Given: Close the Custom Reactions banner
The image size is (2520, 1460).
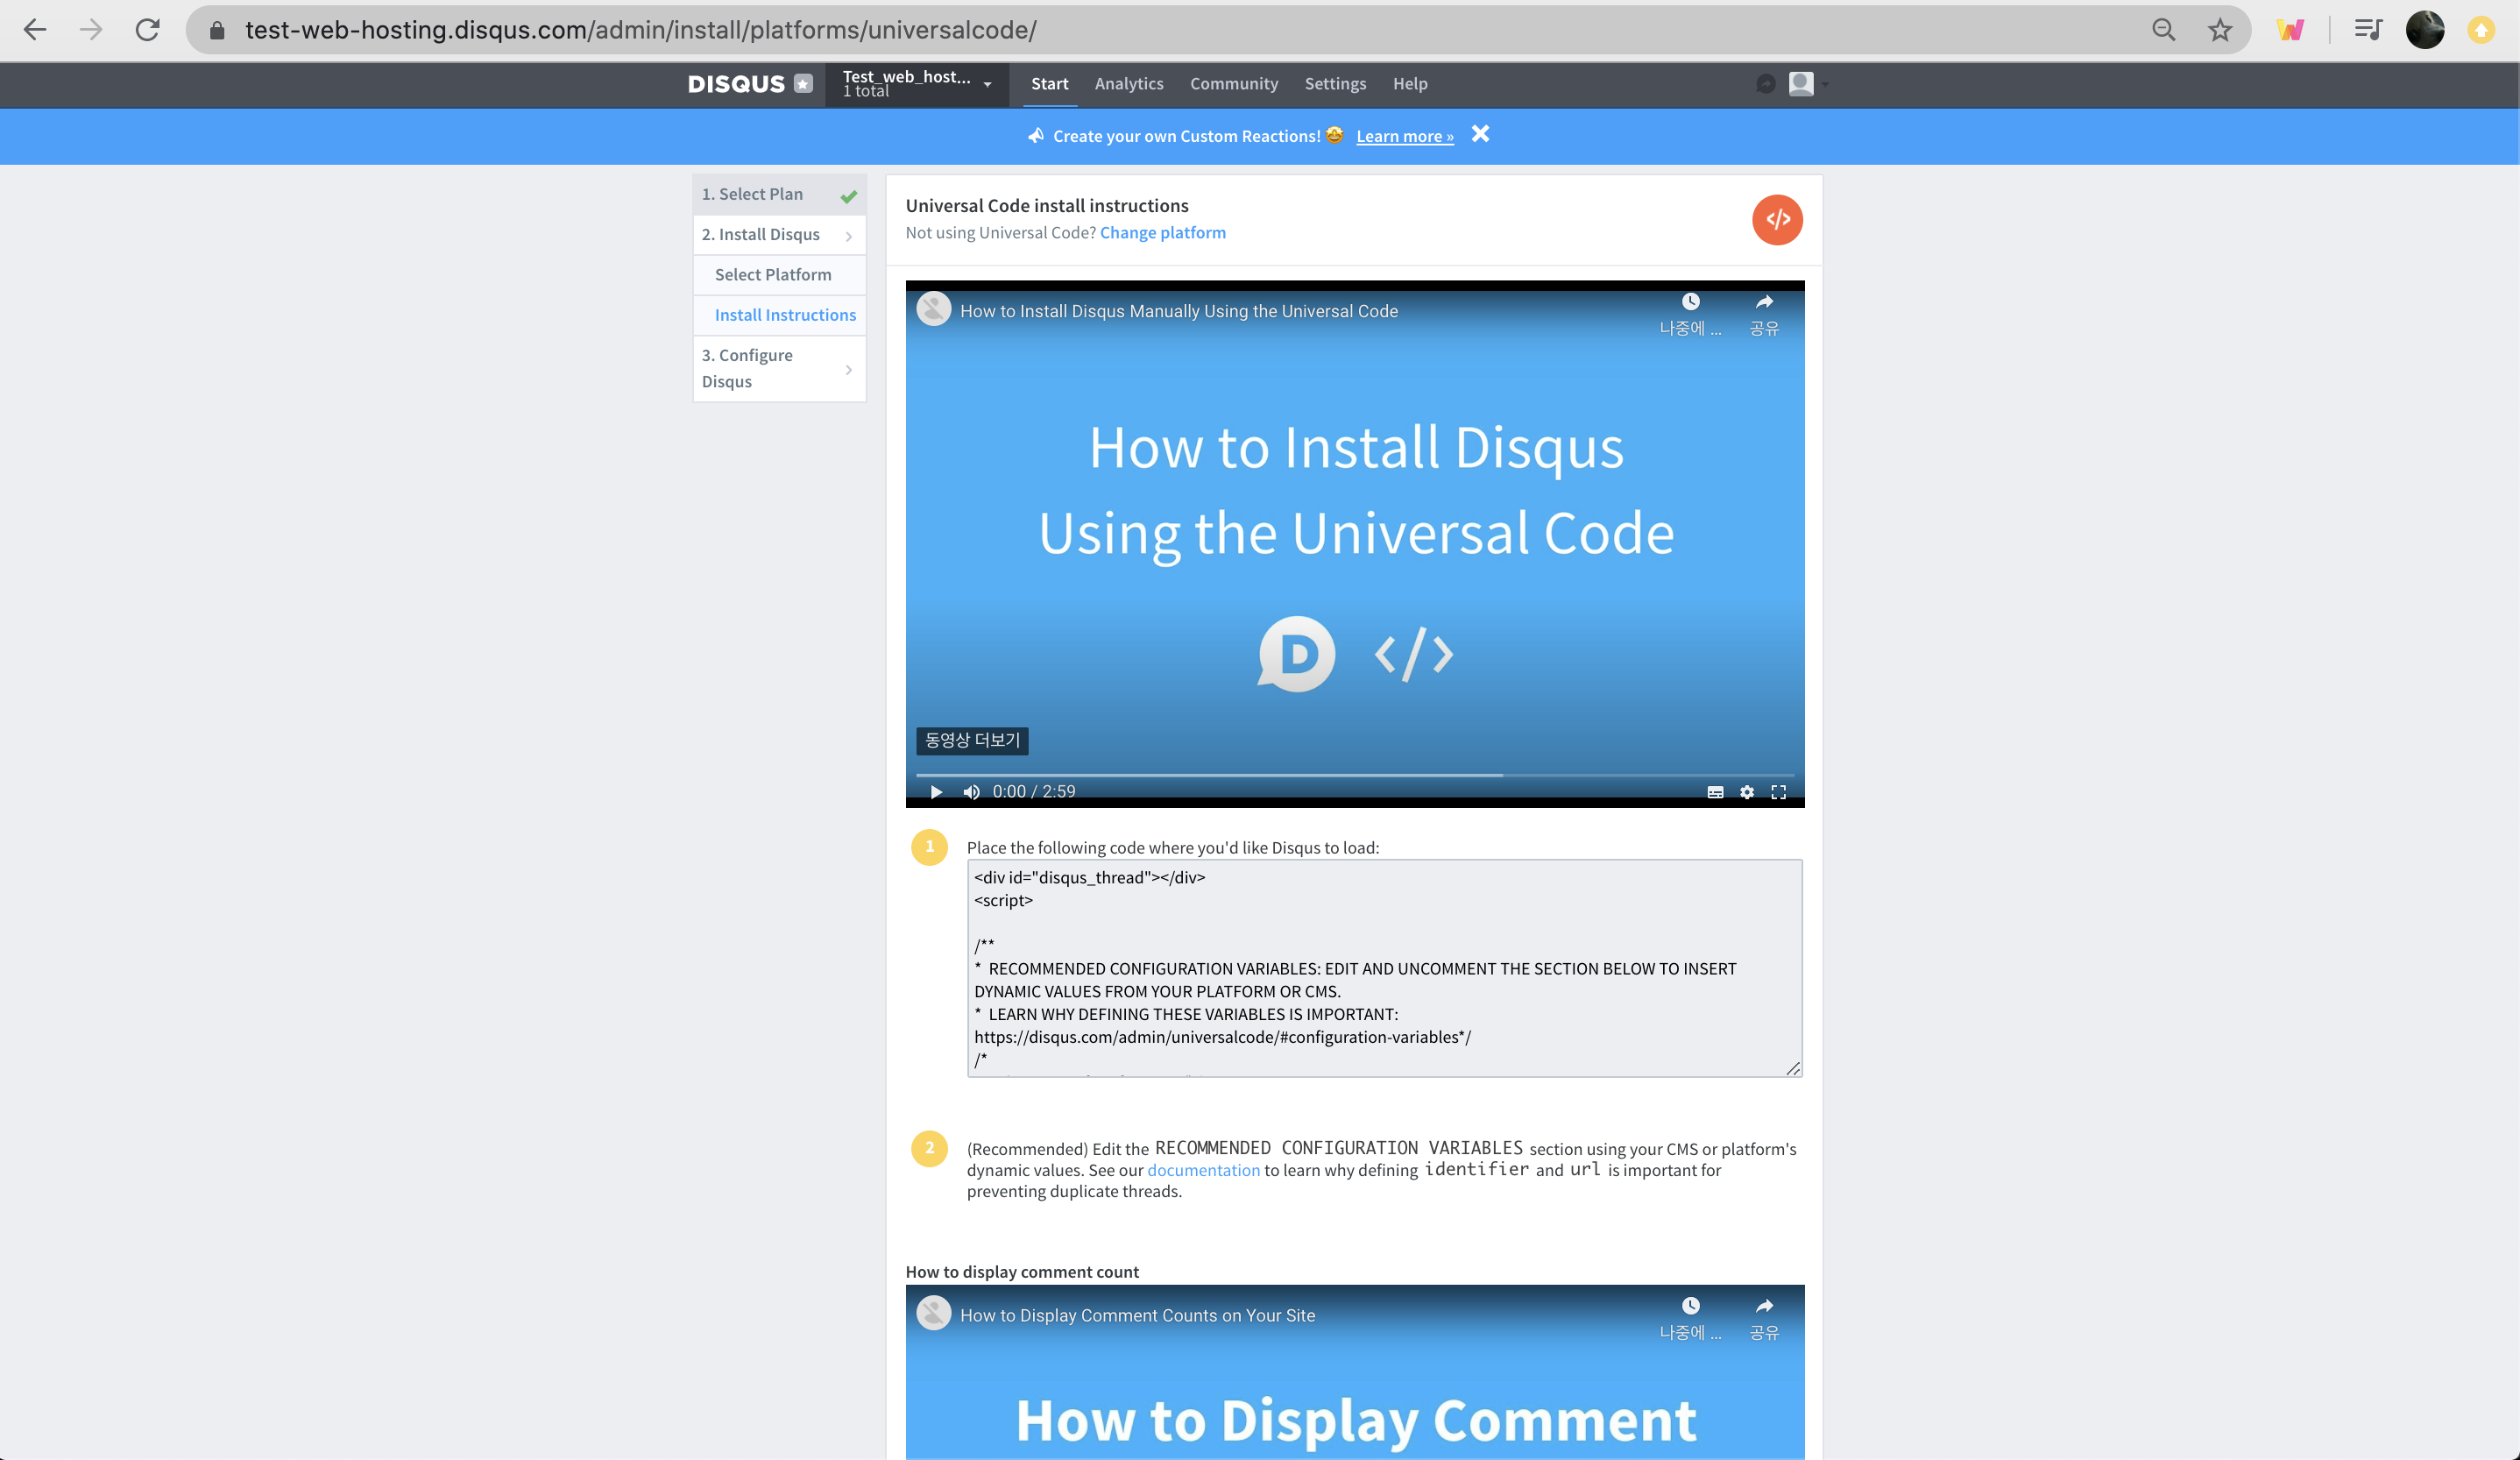Looking at the screenshot, I should pos(1480,134).
